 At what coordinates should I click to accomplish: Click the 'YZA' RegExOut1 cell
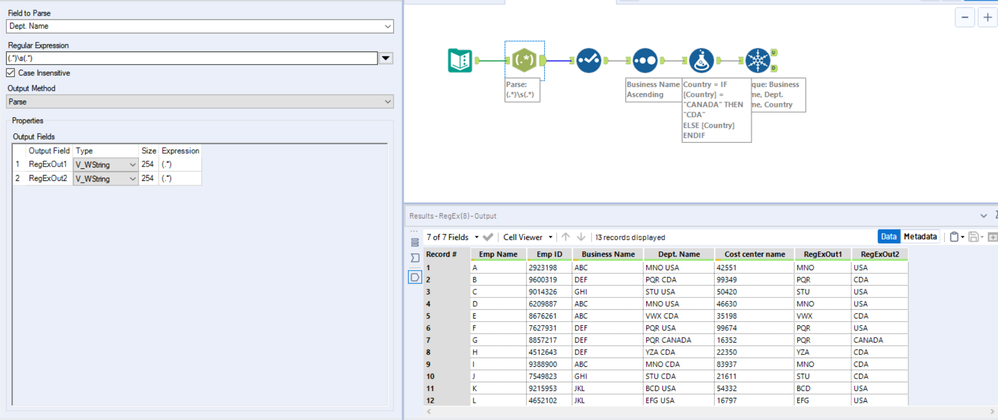823,352
